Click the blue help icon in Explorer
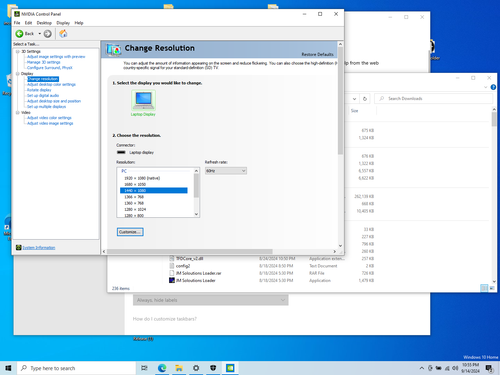 tap(493, 87)
